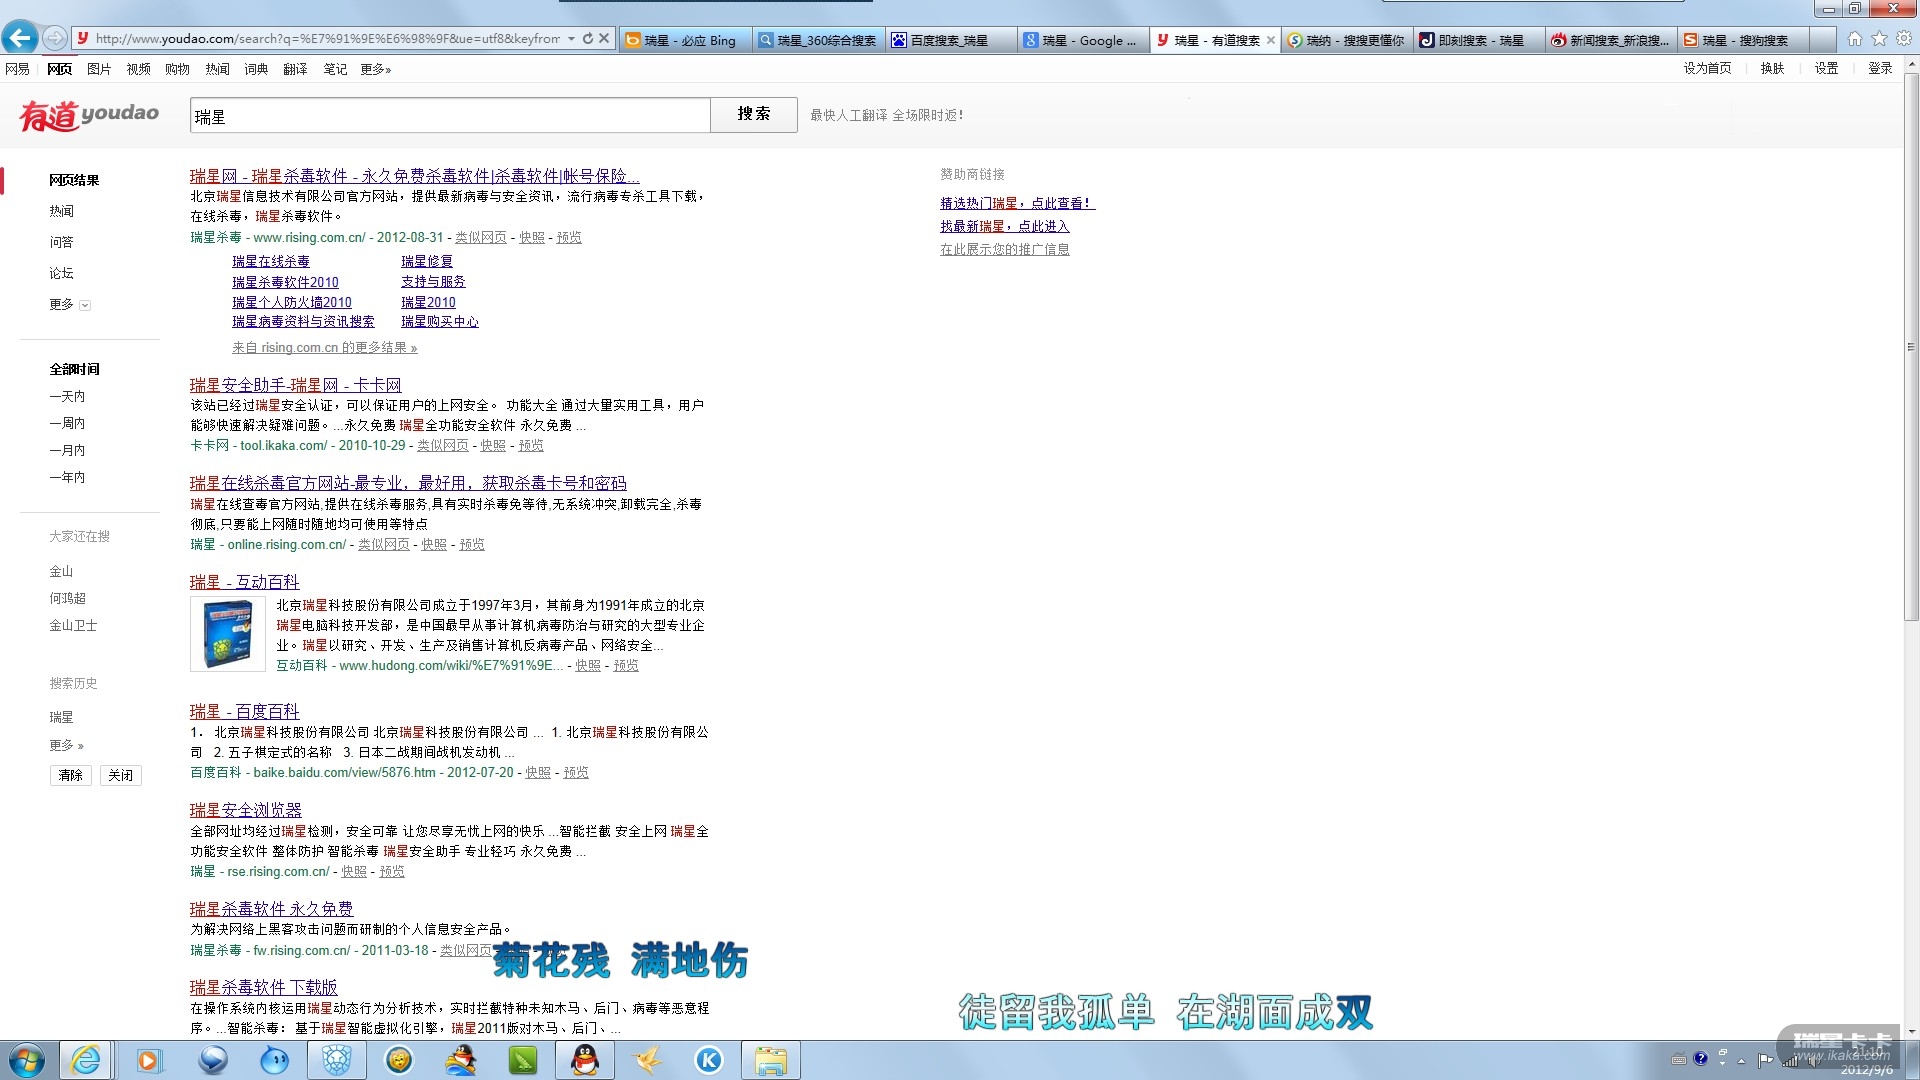Image resolution: width=1920 pixels, height=1080 pixels.
Task: Open Internet Explorer from the taskbar
Action: pos(86,1060)
